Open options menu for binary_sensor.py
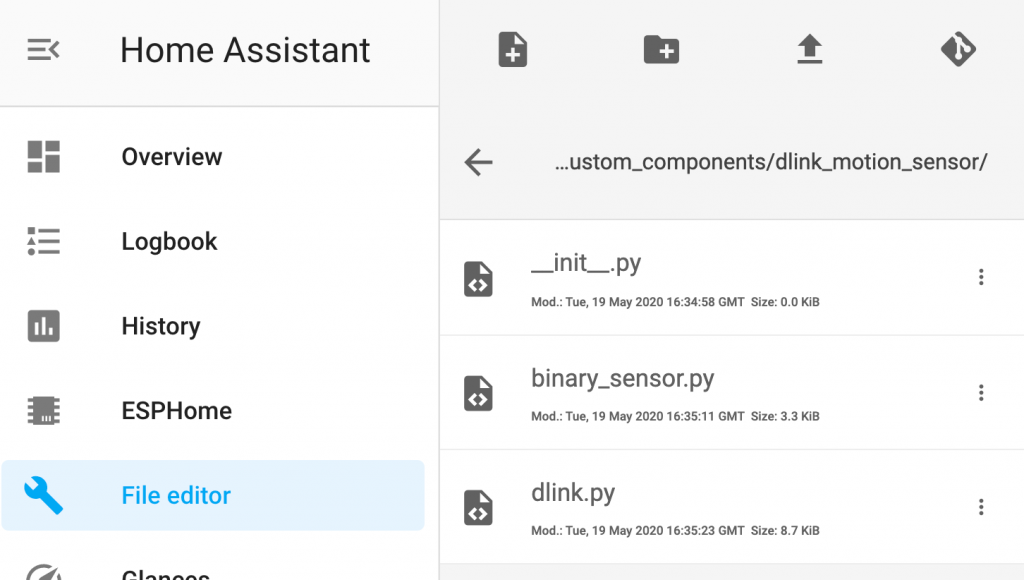This screenshot has width=1024, height=580. (981, 393)
